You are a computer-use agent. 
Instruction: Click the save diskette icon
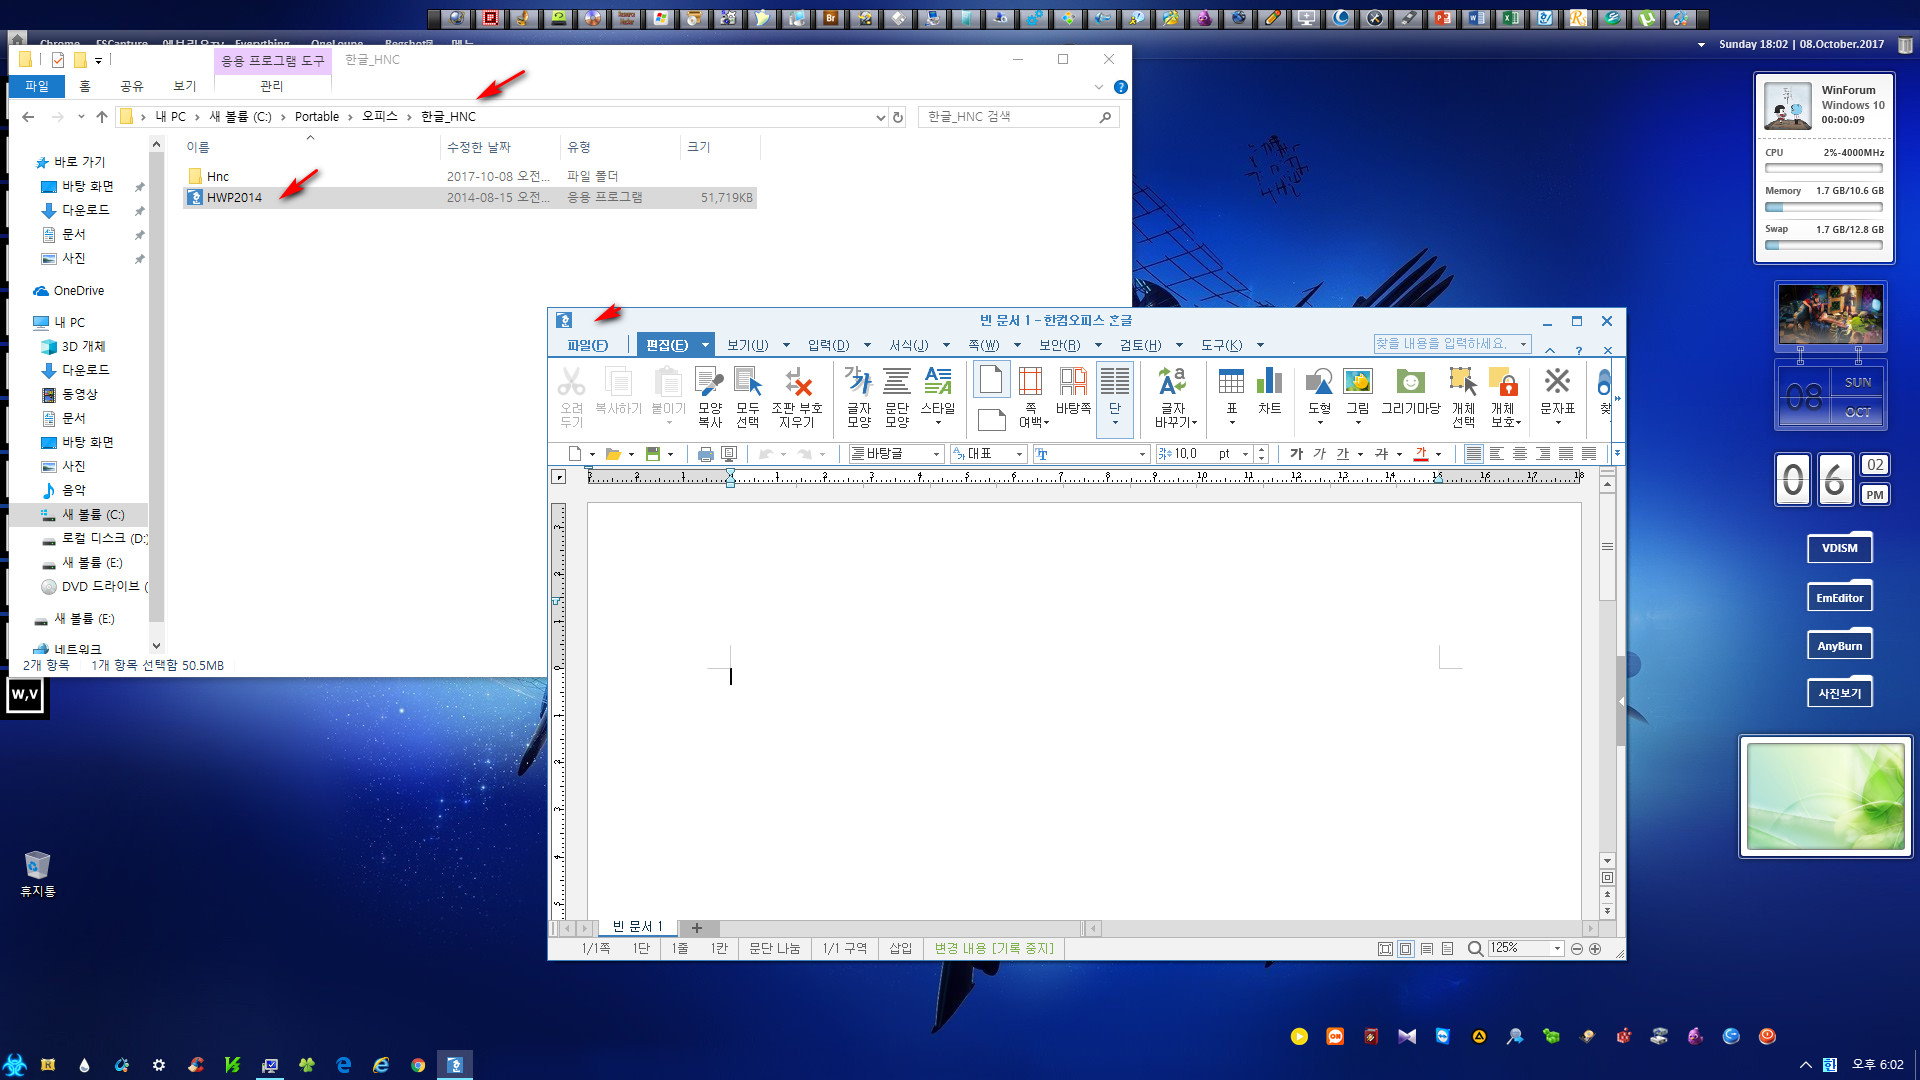[653, 454]
